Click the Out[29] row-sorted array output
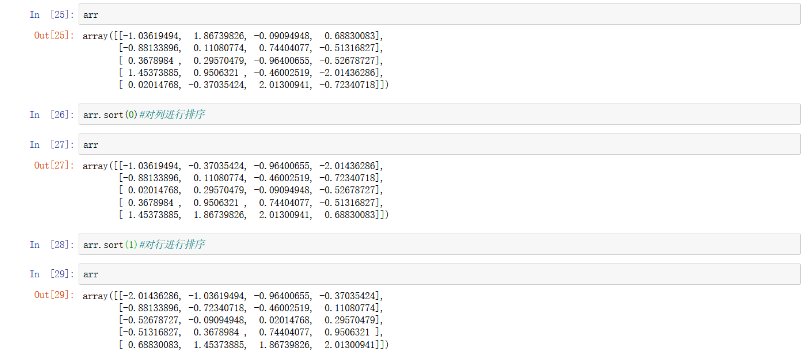Image resolution: width=805 pixels, height=360 pixels. point(235,319)
